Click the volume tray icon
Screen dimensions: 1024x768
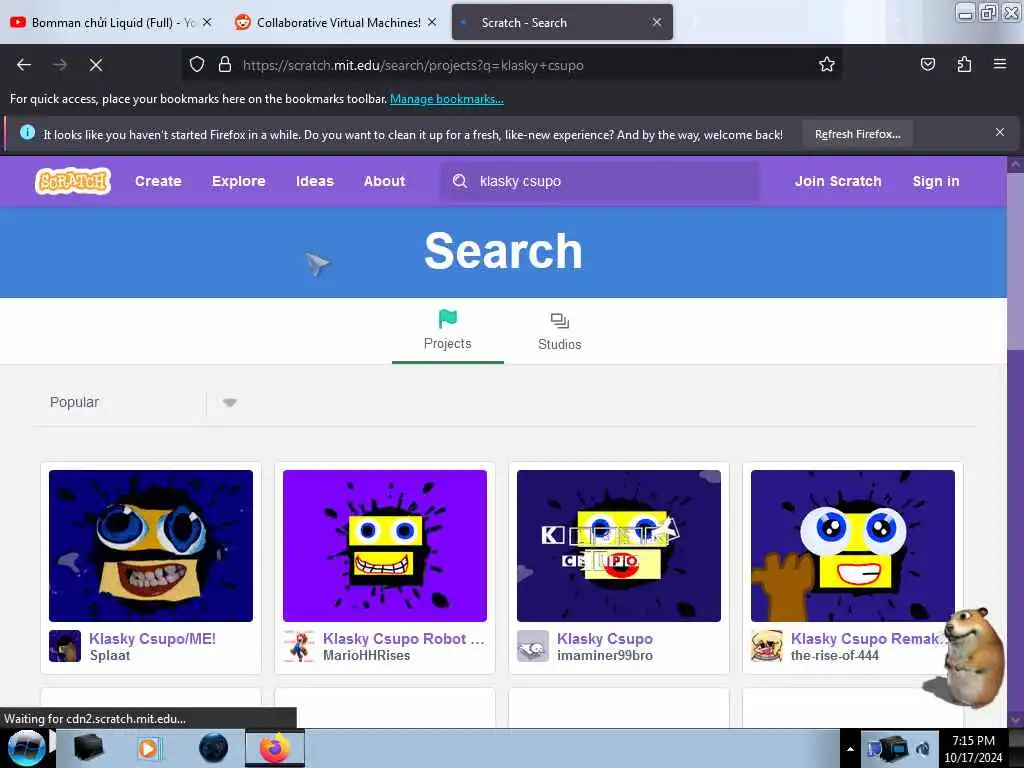pyautogui.click(x=923, y=748)
